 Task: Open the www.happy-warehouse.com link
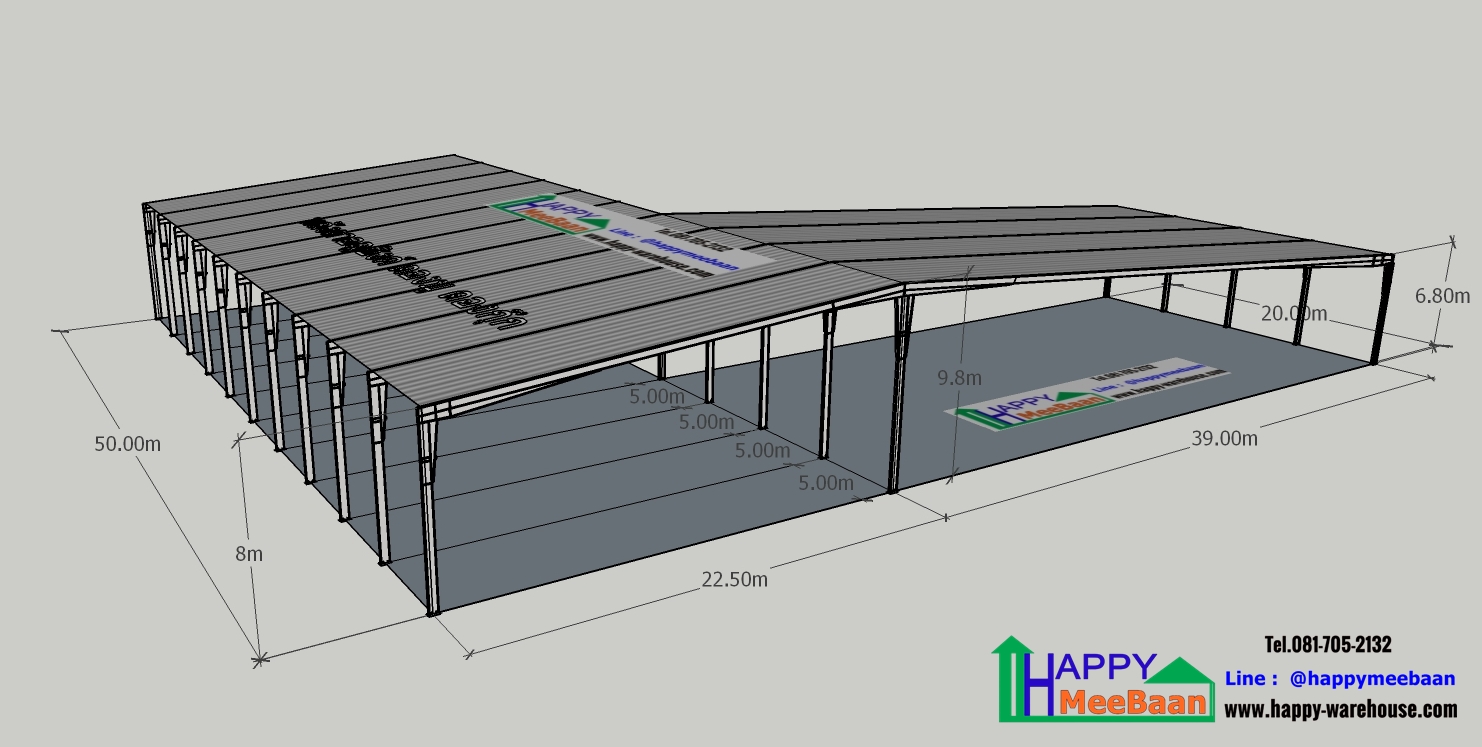(x=1340, y=709)
